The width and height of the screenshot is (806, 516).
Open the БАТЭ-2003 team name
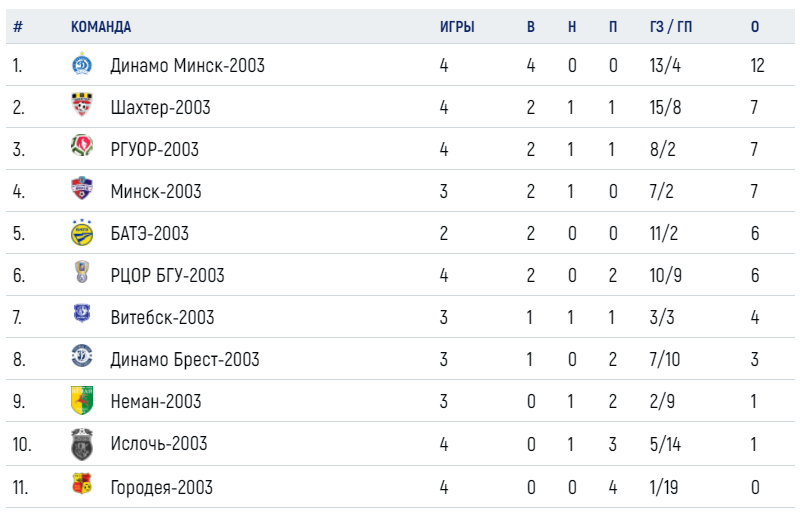pyautogui.click(x=150, y=233)
